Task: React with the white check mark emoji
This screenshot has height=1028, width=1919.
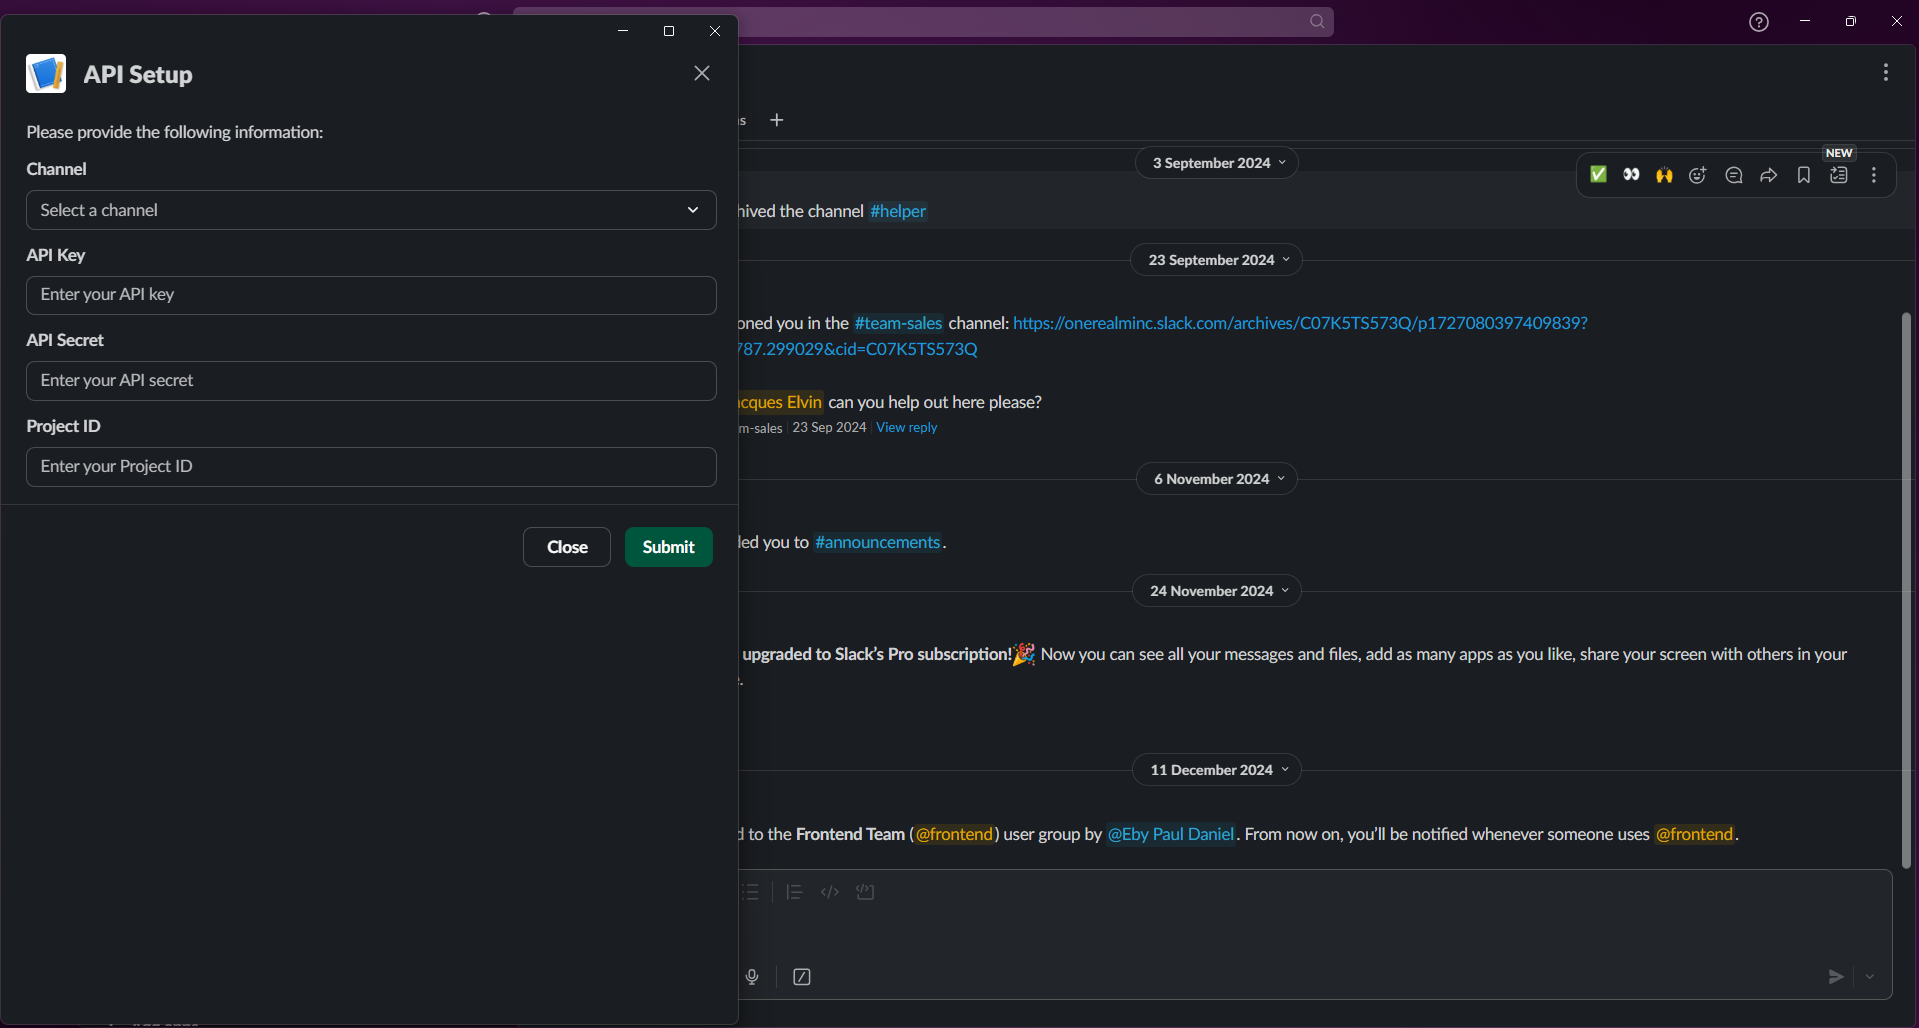Action: point(1598,175)
